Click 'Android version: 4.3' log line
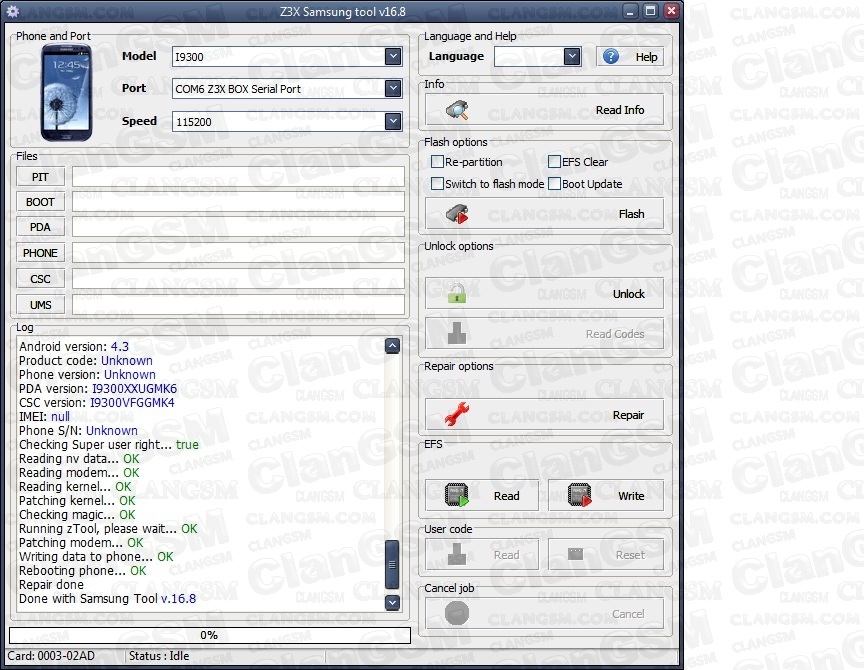864x670 pixels. 74,347
